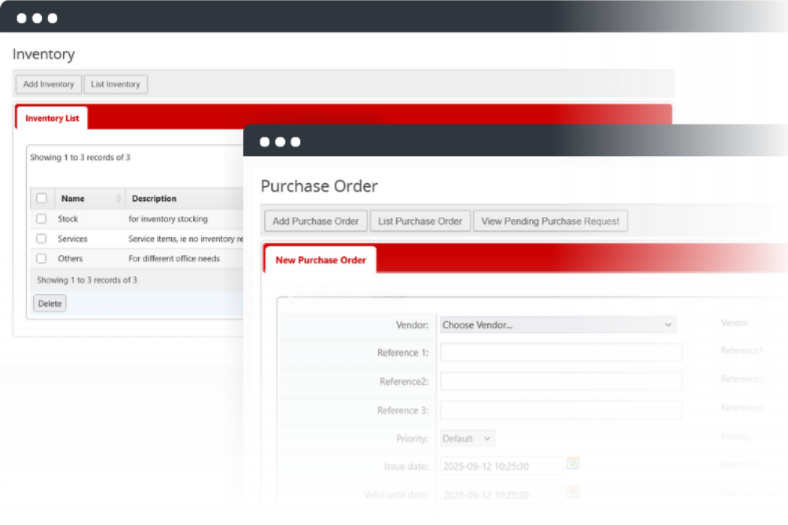Delete selected inventory records
The width and height of the screenshot is (788, 525).
click(x=49, y=303)
